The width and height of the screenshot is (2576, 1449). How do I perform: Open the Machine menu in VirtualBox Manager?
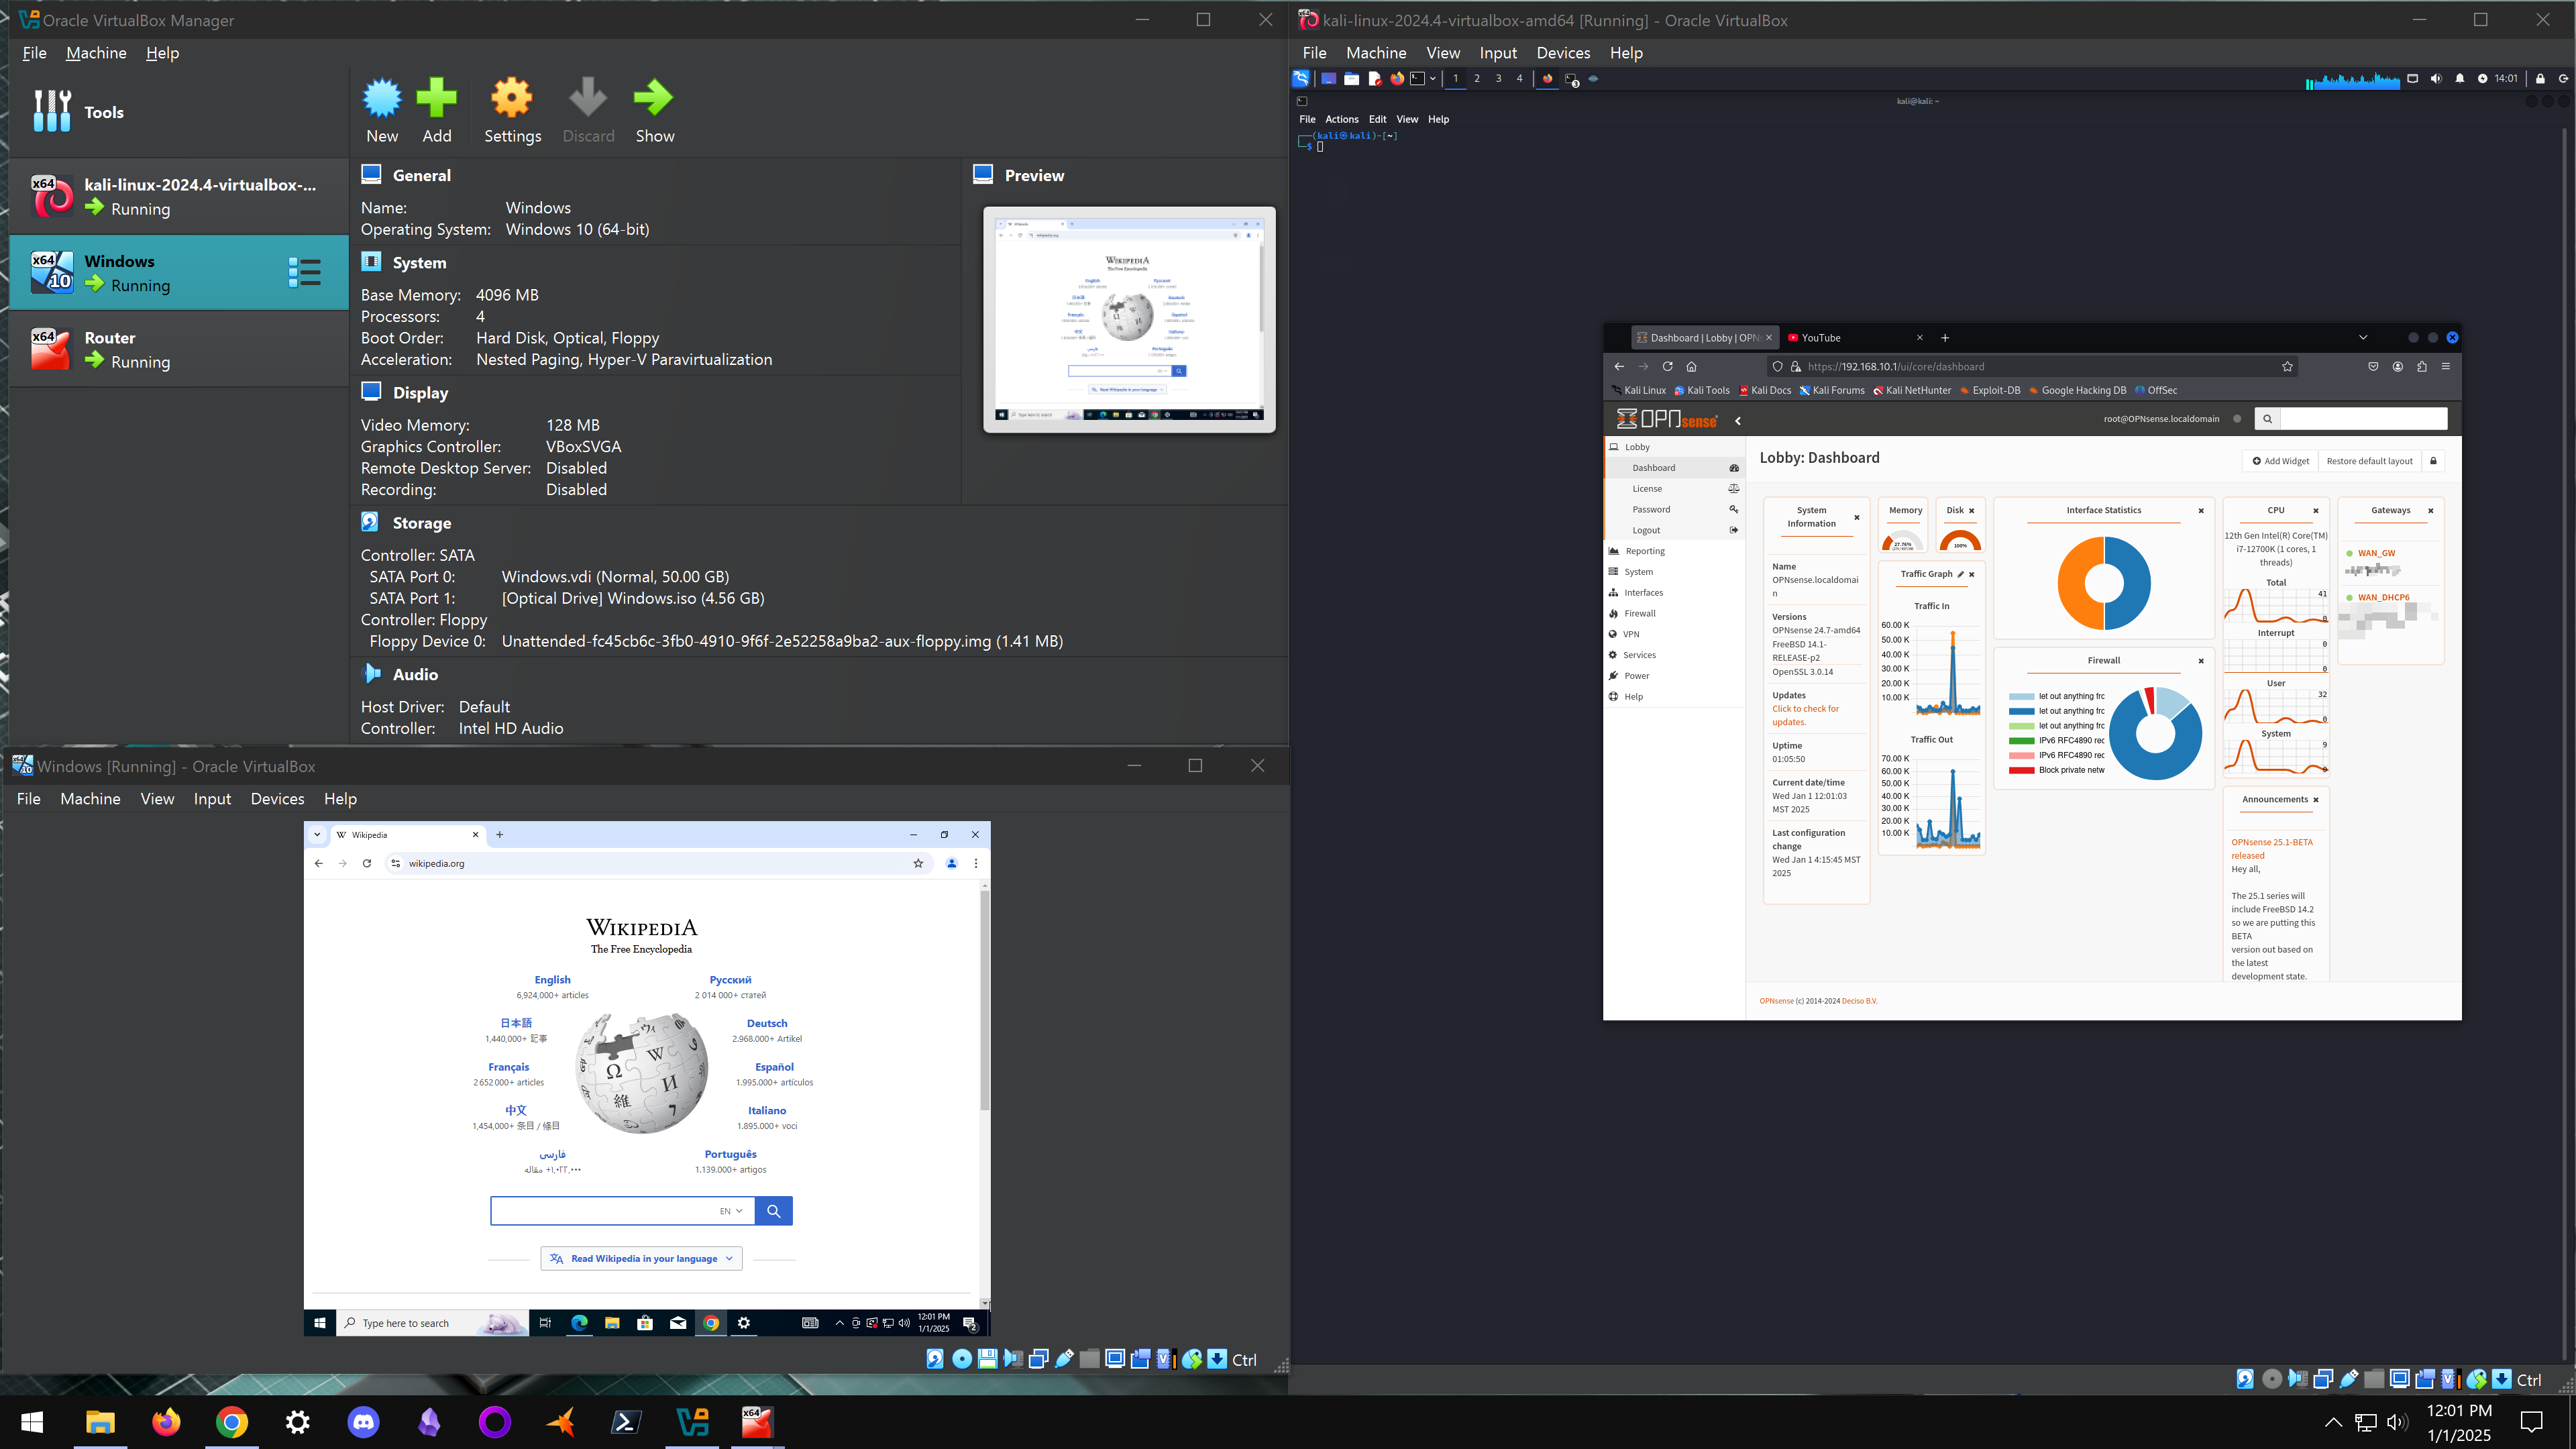96,53
